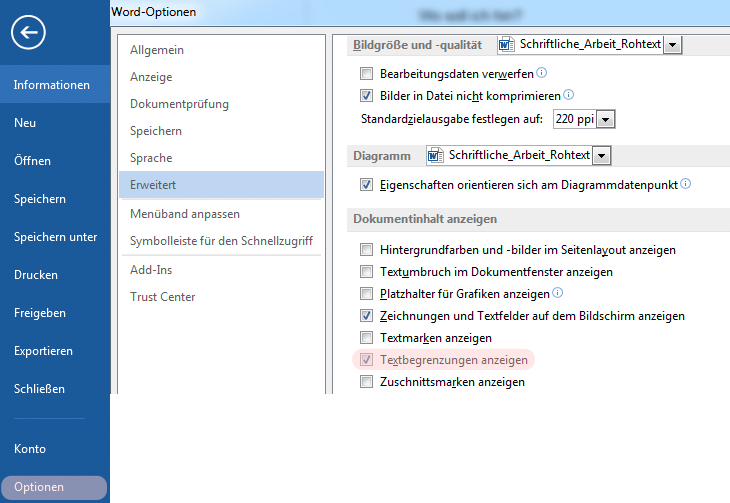Viewport: 730px width, 503px height.
Task: Click info icon beside Bilder nicht komprimieren
Action: [x=569, y=95]
